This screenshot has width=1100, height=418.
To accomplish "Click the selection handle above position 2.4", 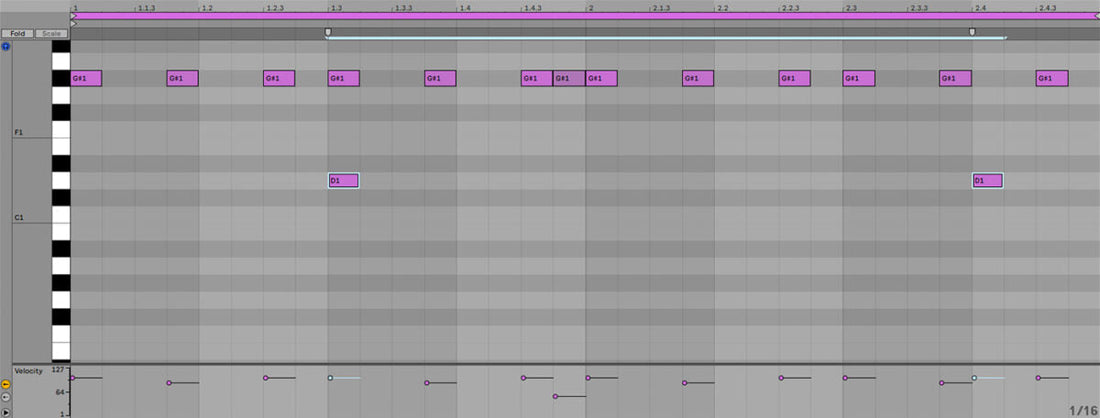I will tap(972, 32).
